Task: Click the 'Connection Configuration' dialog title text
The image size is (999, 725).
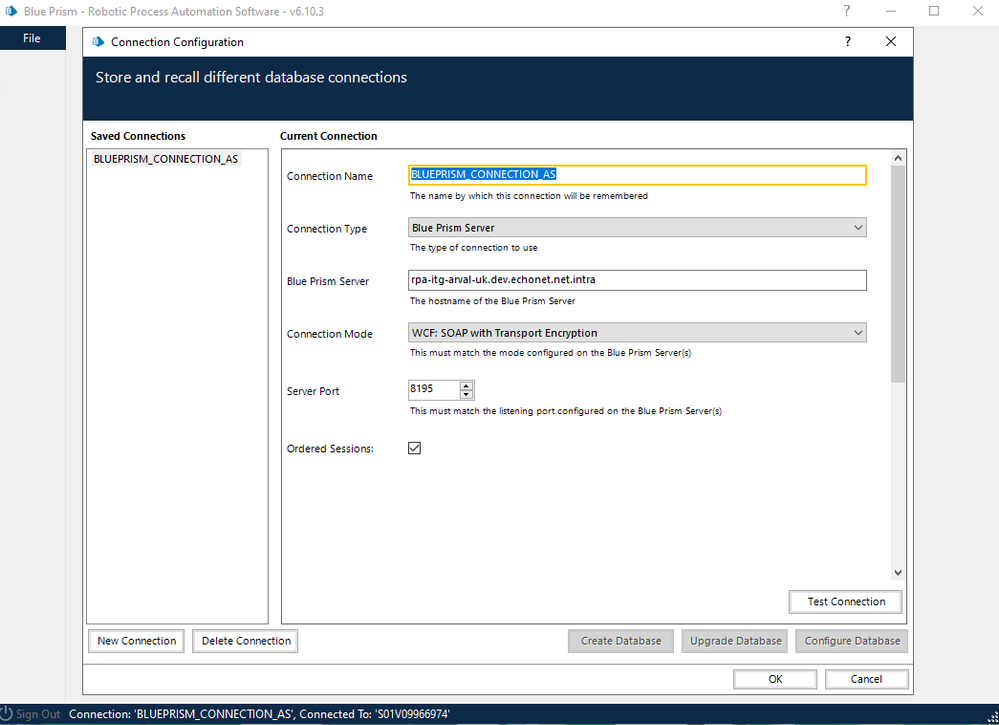Action: click(x=177, y=42)
